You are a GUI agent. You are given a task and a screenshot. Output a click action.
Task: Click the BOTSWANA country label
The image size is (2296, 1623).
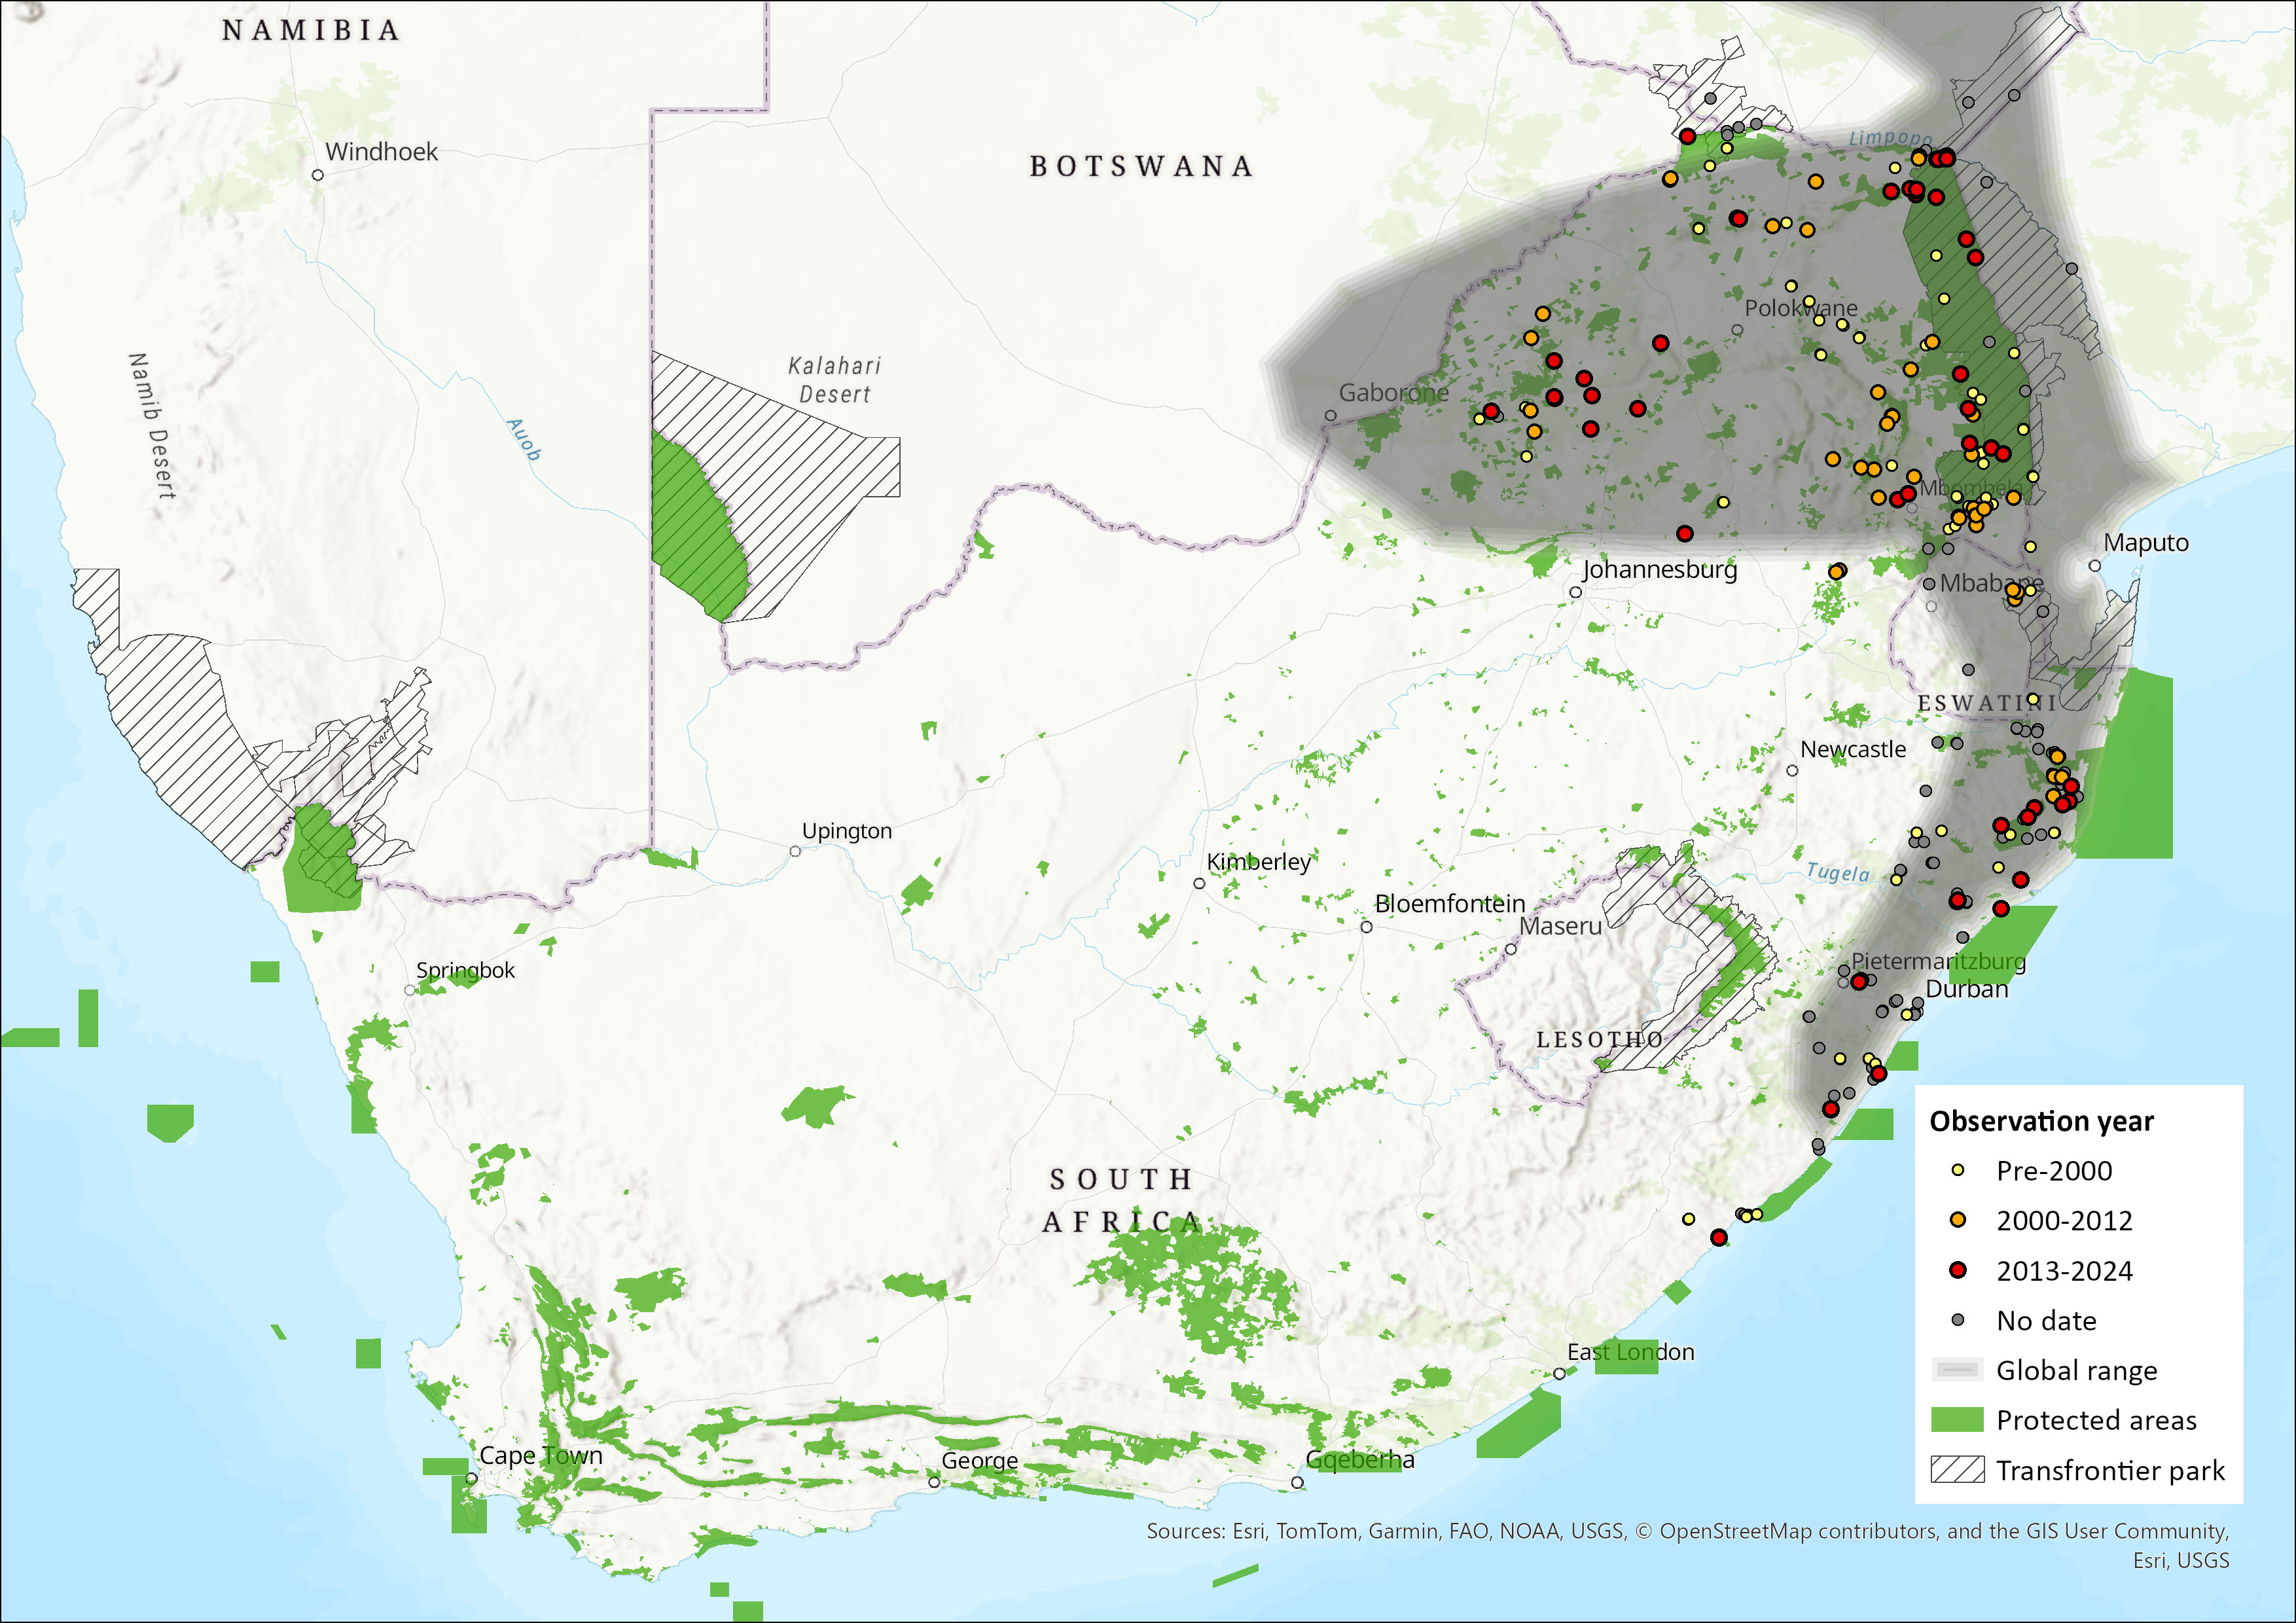coord(1141,166)
